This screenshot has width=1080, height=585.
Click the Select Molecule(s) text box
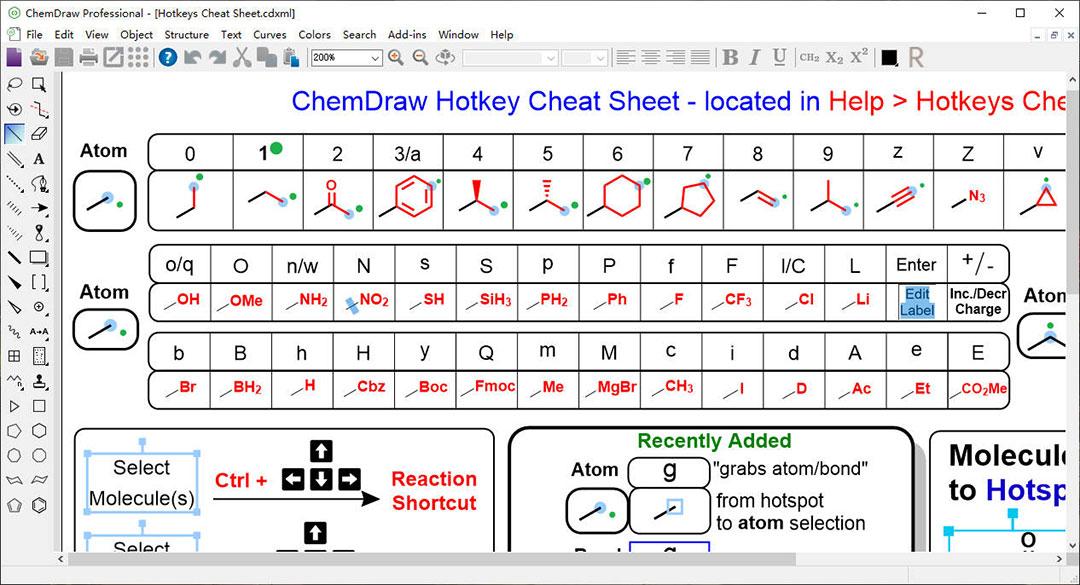point(142,482)
